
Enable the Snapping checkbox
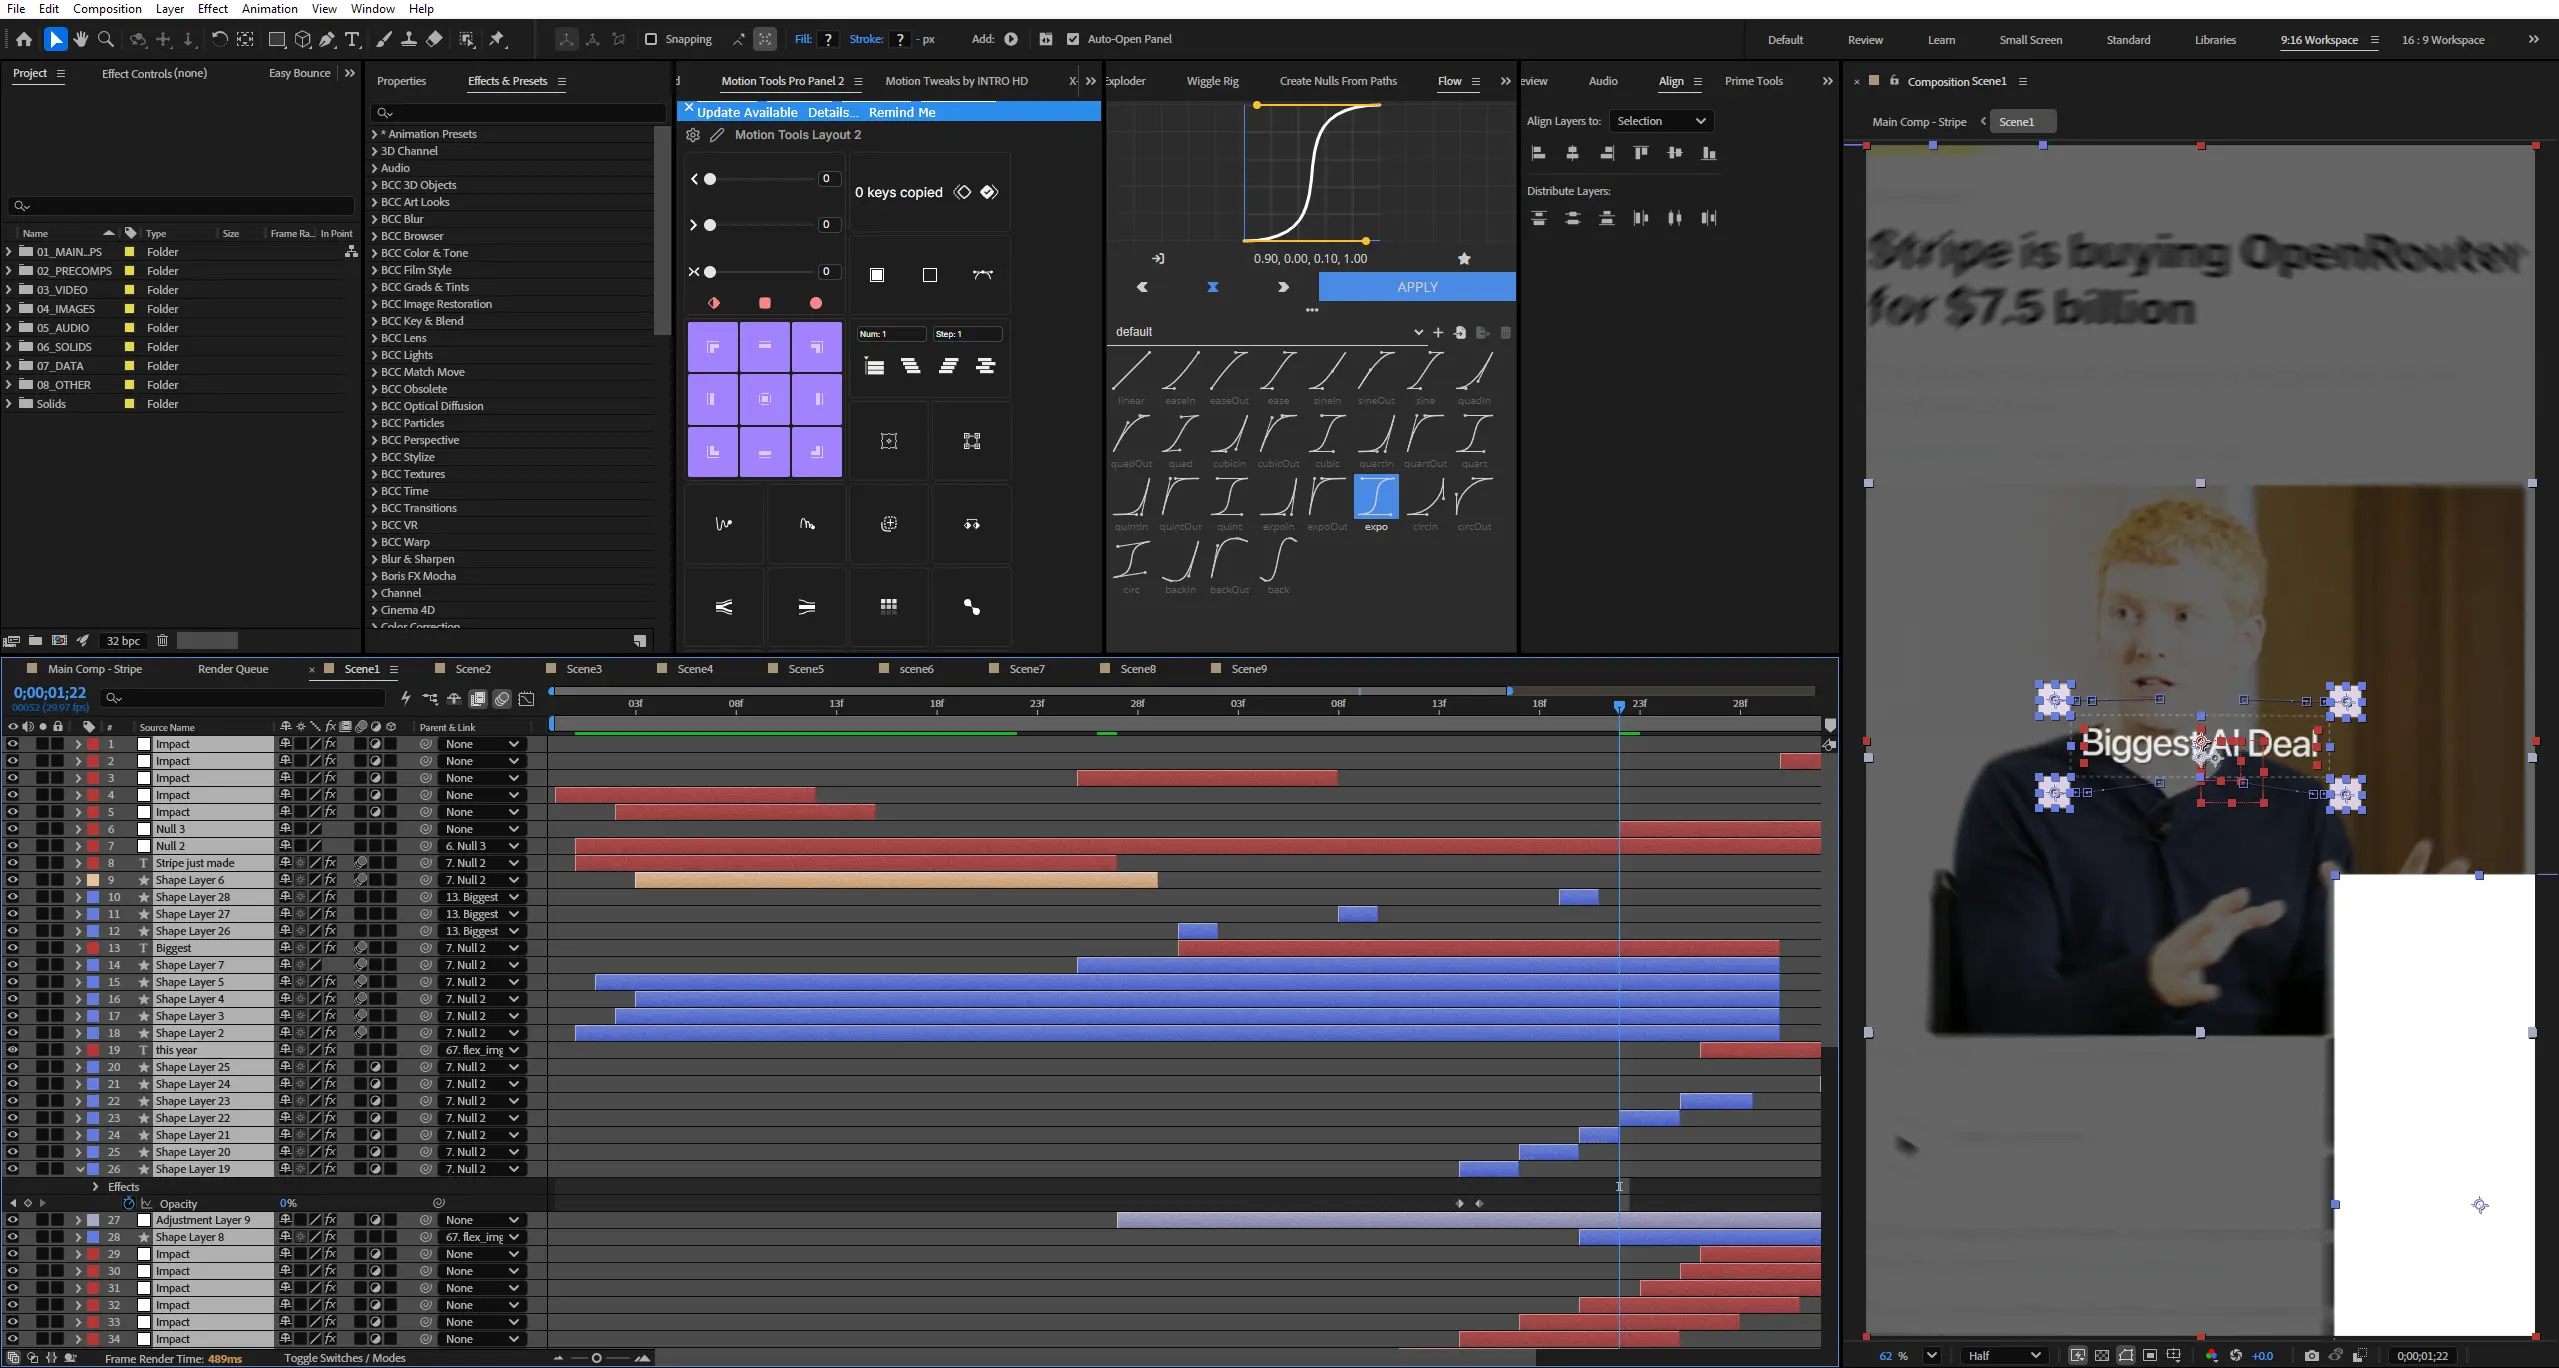(x=651, y=39)
